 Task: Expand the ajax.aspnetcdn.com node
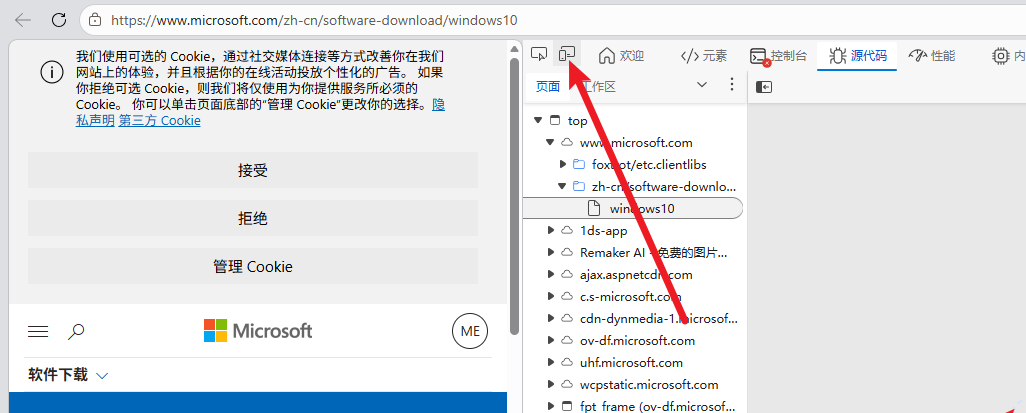tap(550, 275)
